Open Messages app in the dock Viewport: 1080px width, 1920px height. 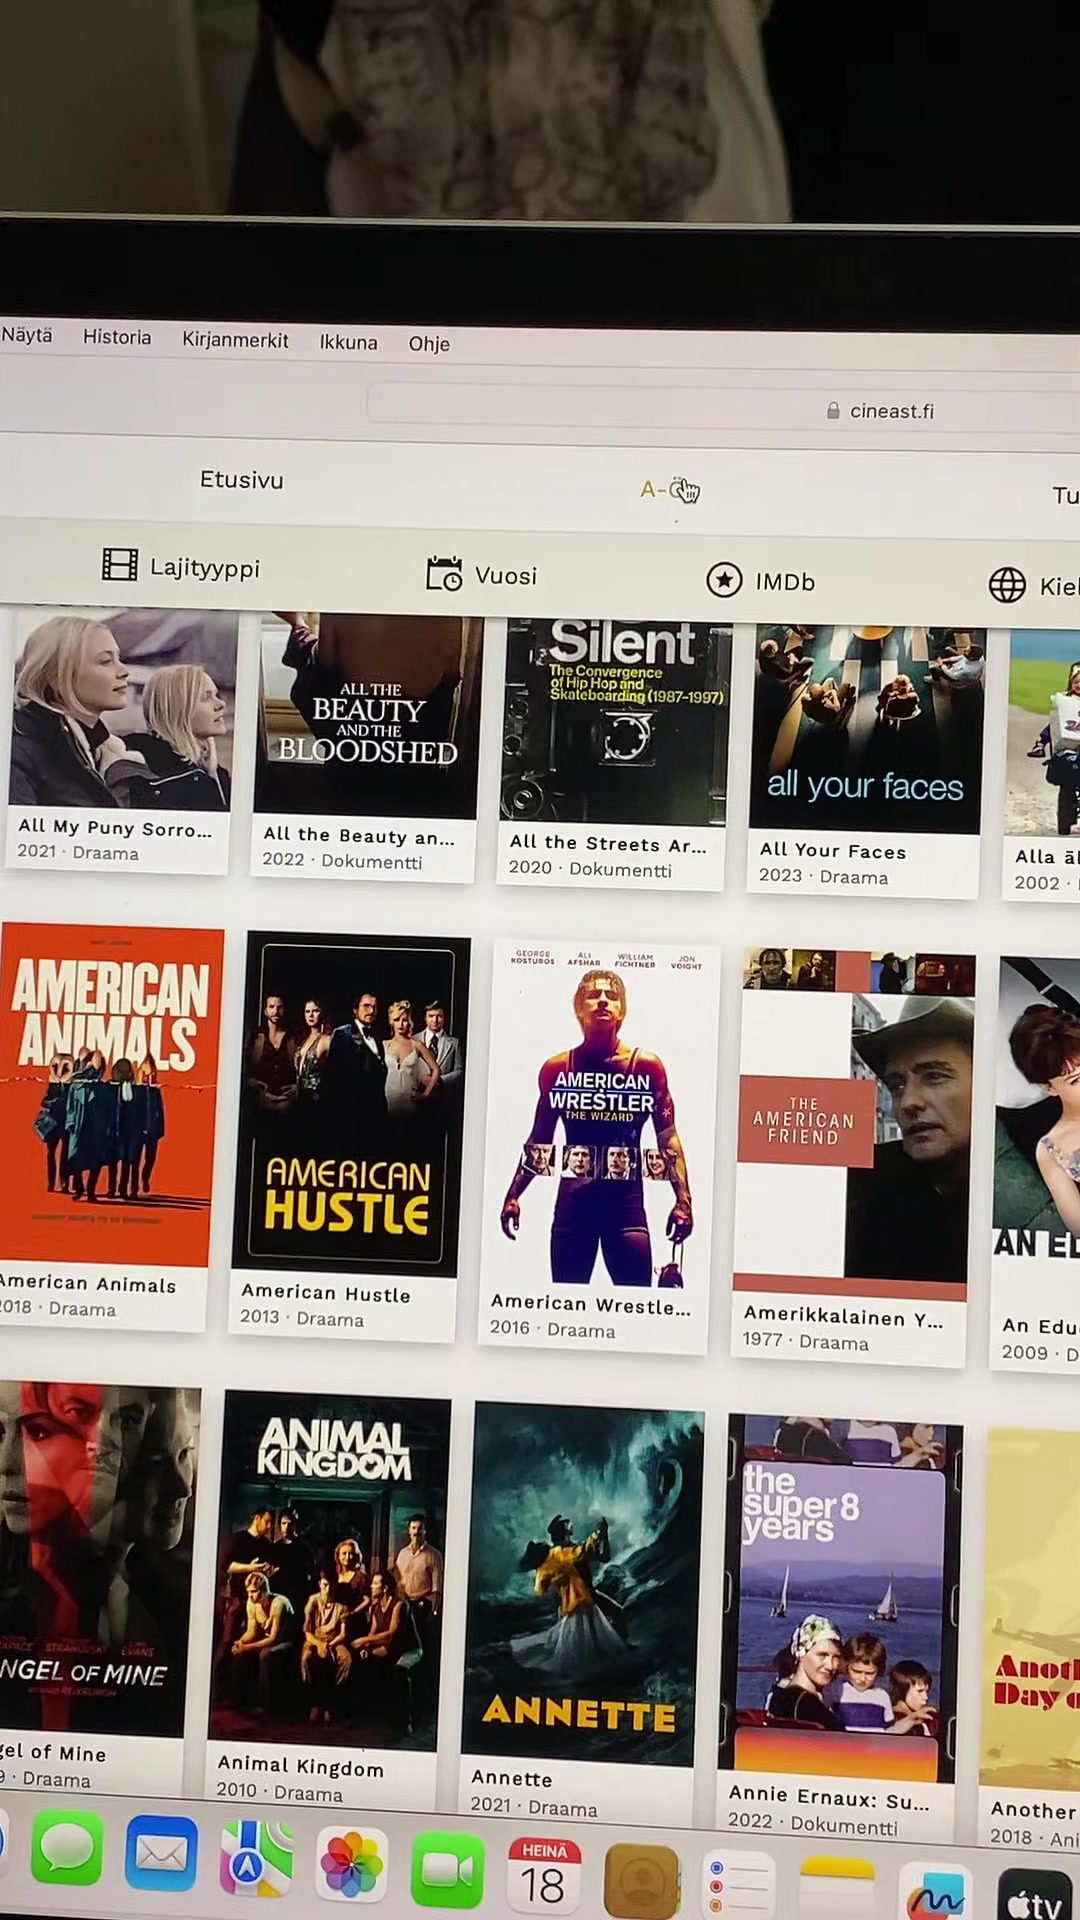coord(66,1849)
